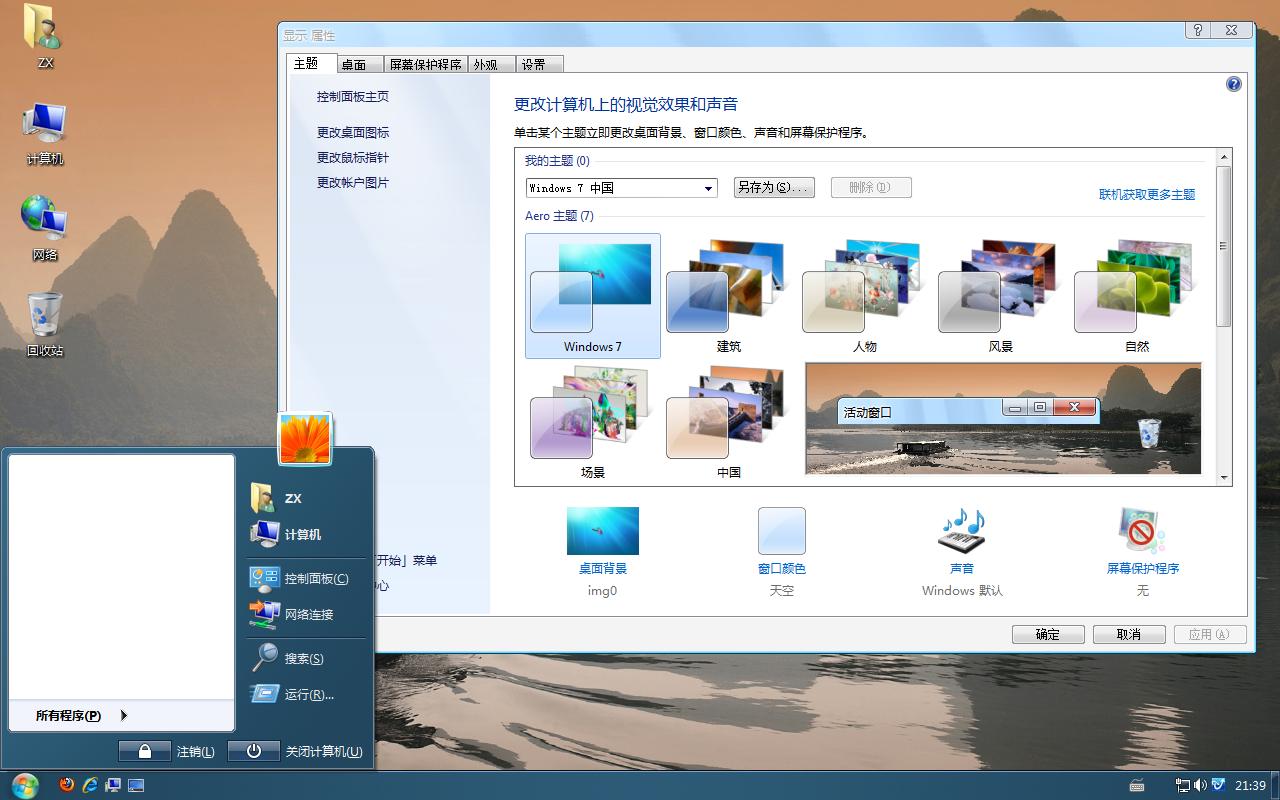
Task: Select the 建筑 Aero theme thumbnail
Action: click(x=725, y=285)
